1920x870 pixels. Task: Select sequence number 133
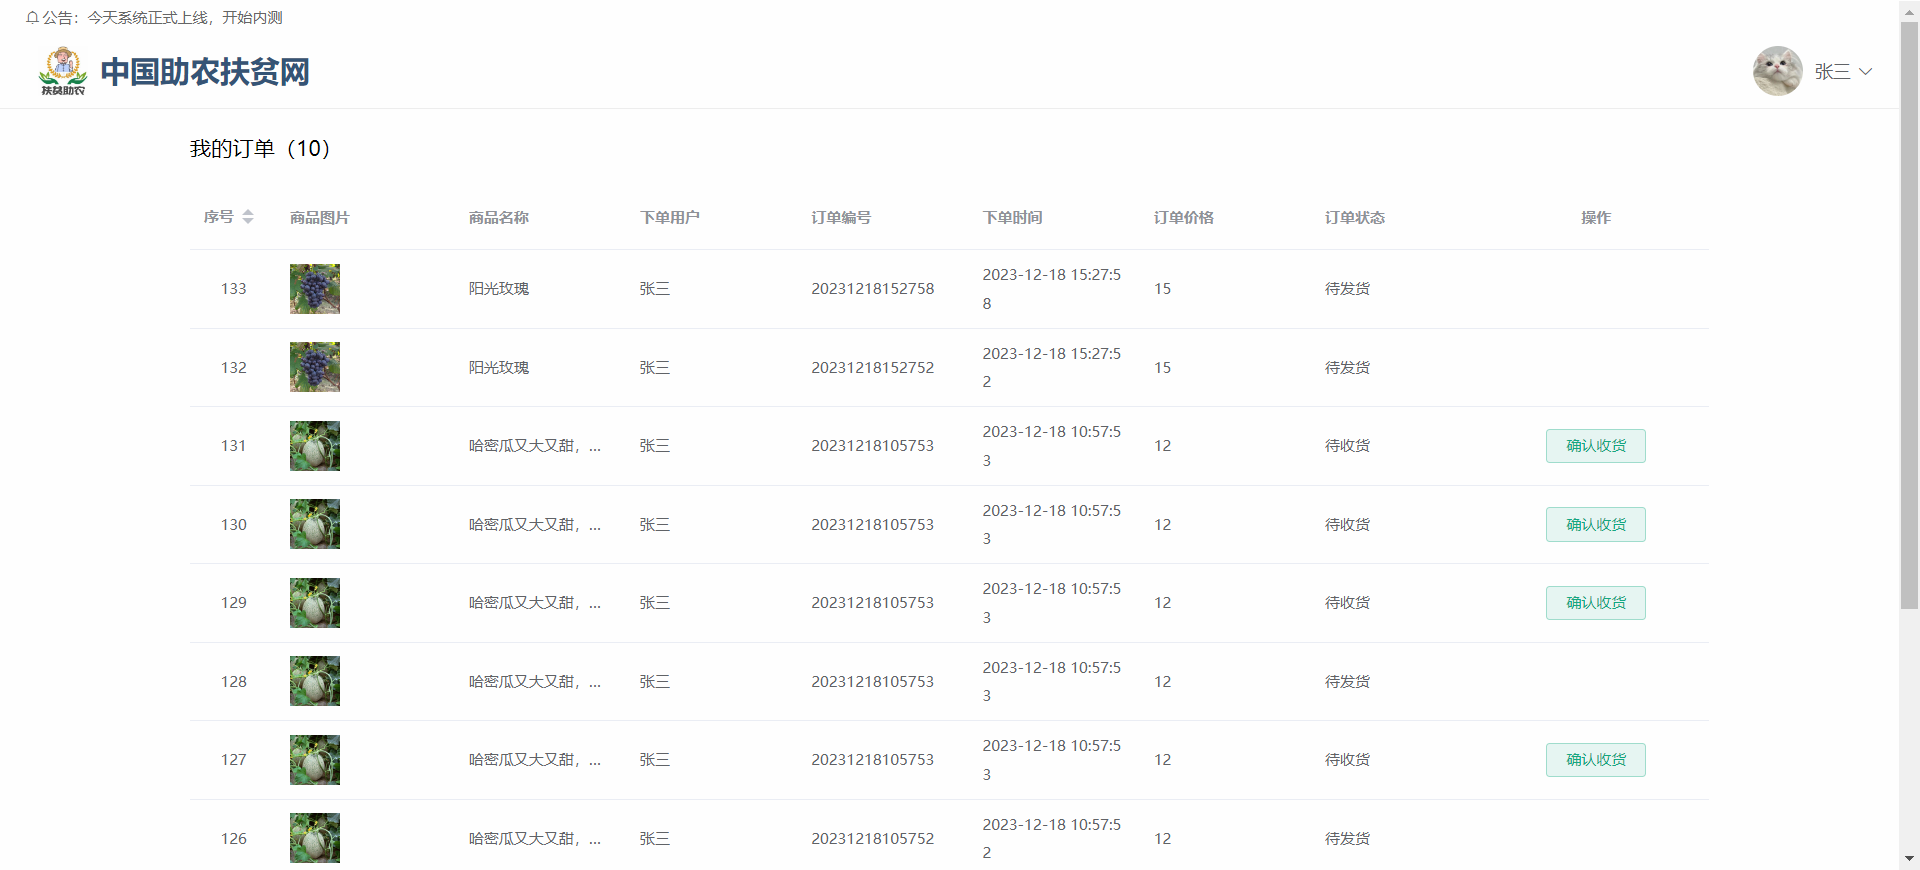point(234,289)
